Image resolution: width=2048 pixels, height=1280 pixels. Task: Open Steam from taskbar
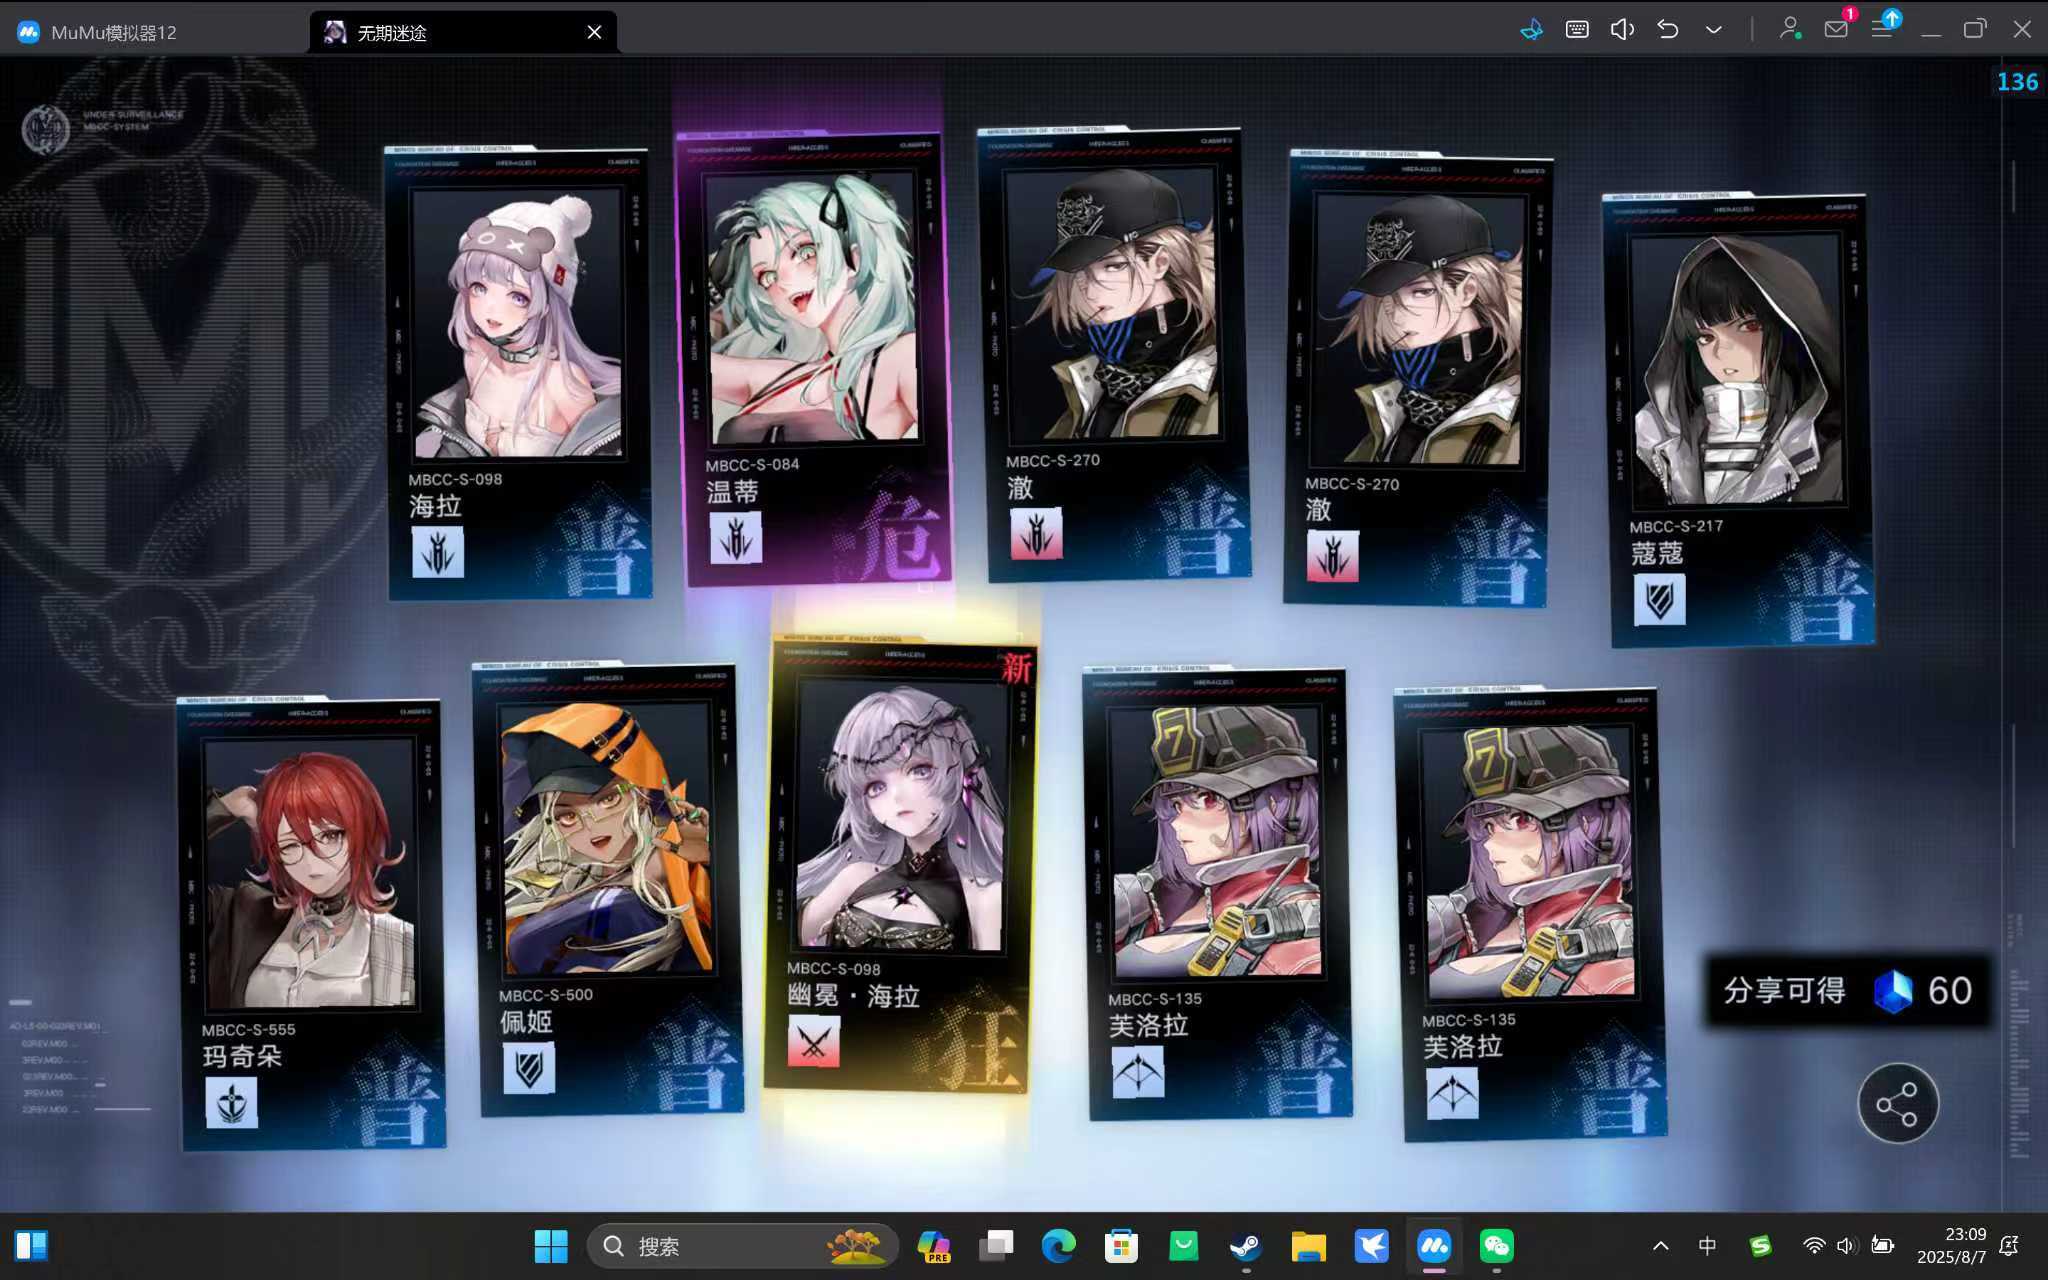click(1246, 1246)
